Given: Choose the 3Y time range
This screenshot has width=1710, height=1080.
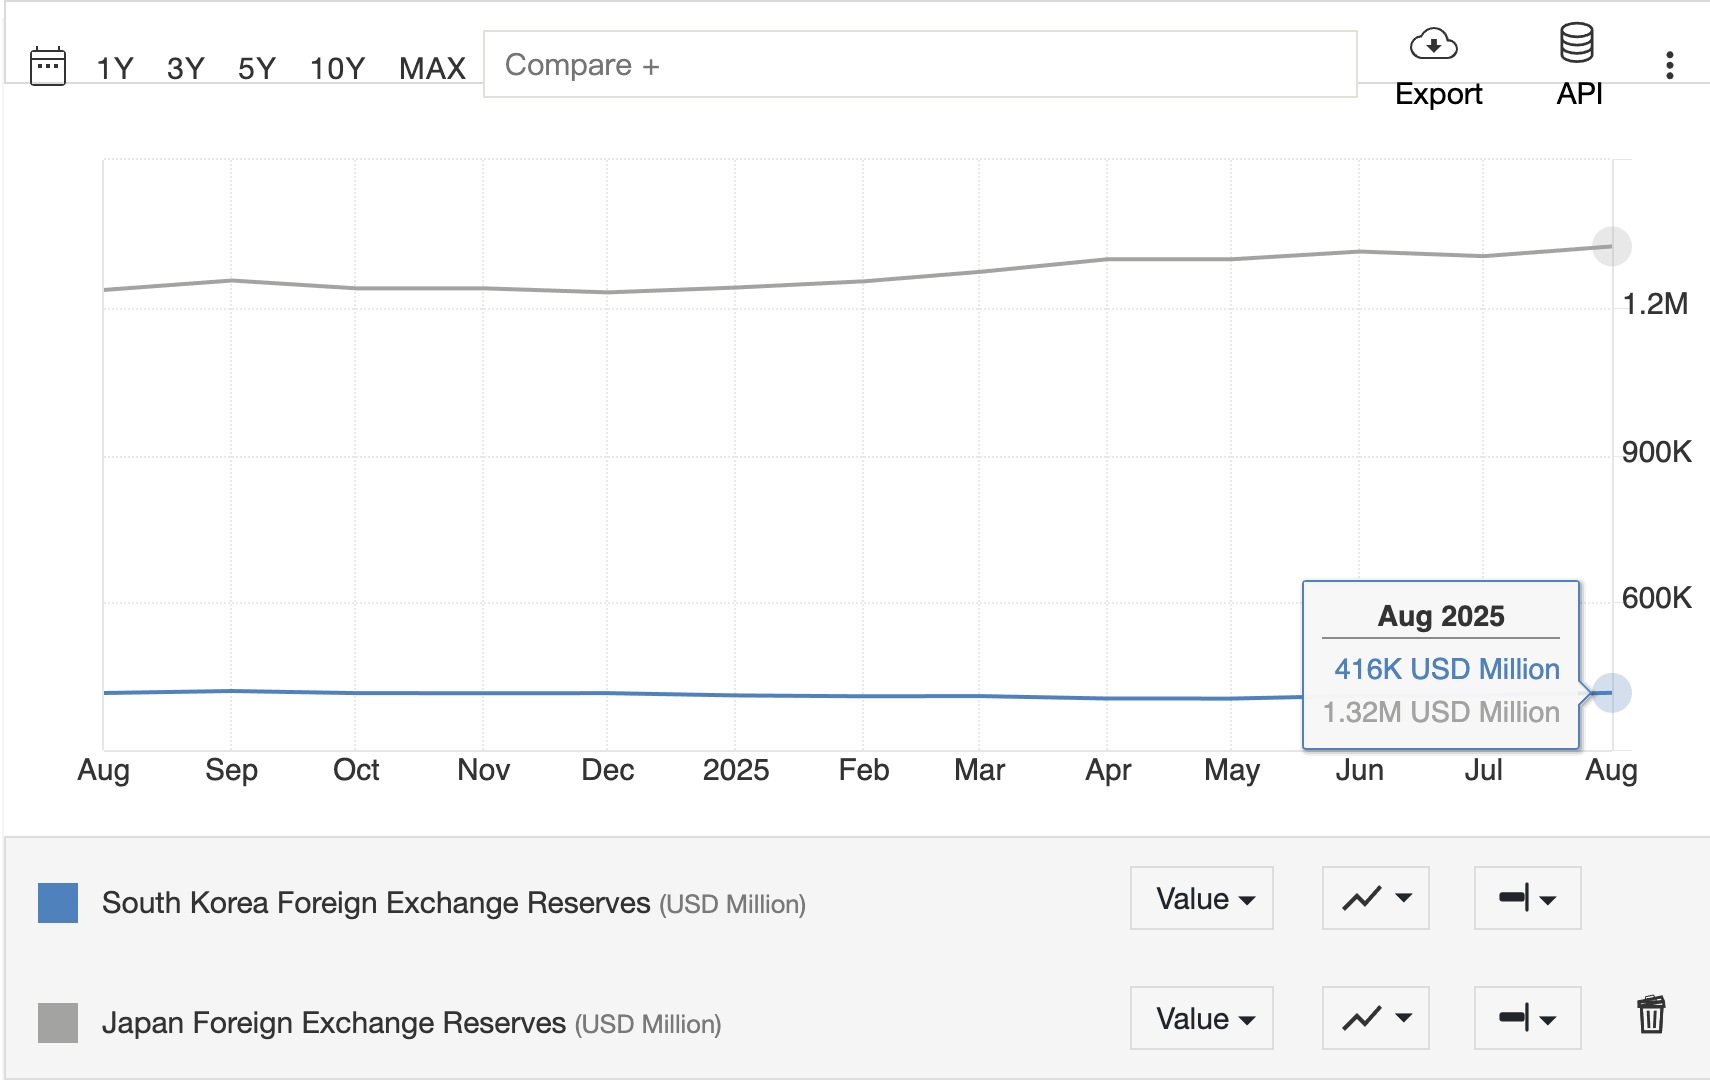Looking at the screenshot, I should [x=186, y=68].
